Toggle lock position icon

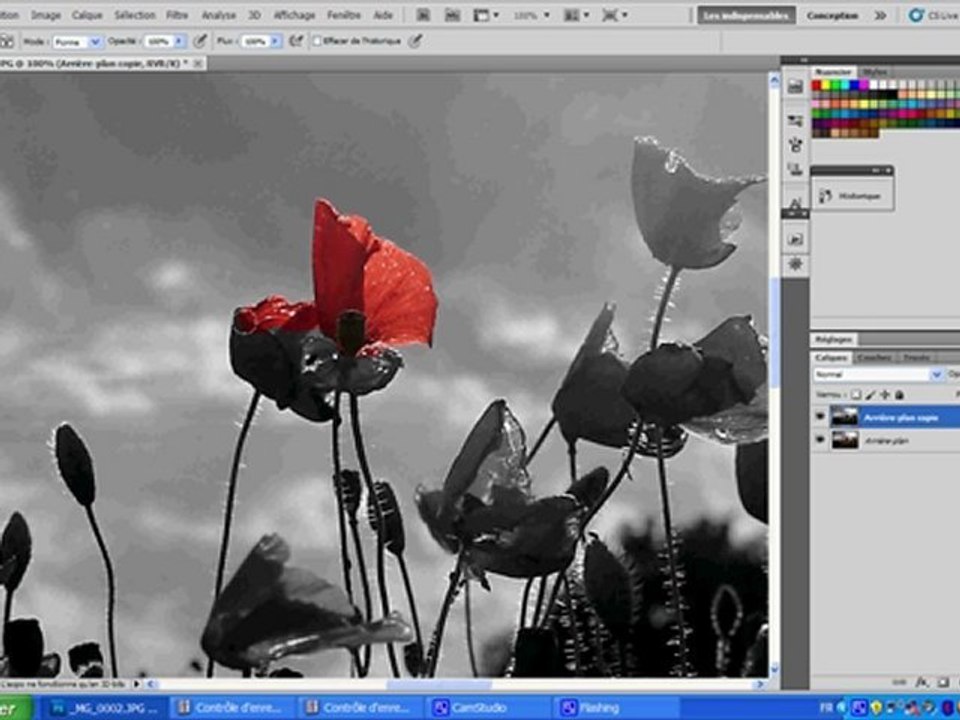point(885,396)
